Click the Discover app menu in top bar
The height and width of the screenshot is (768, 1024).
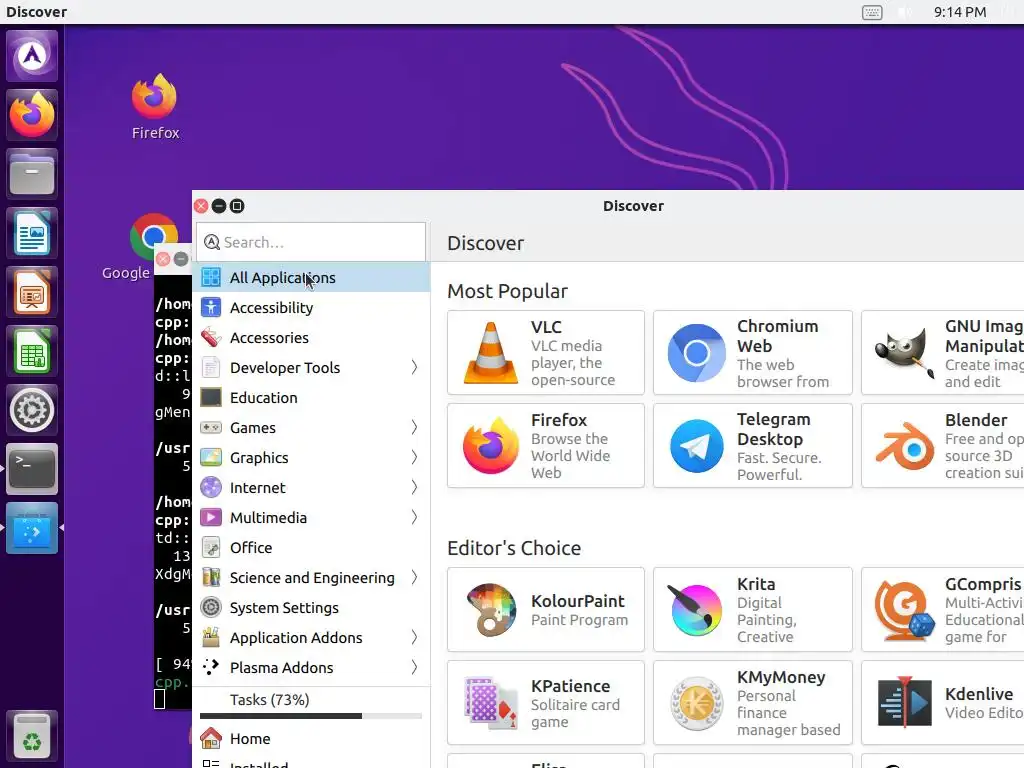coord(37,12)
